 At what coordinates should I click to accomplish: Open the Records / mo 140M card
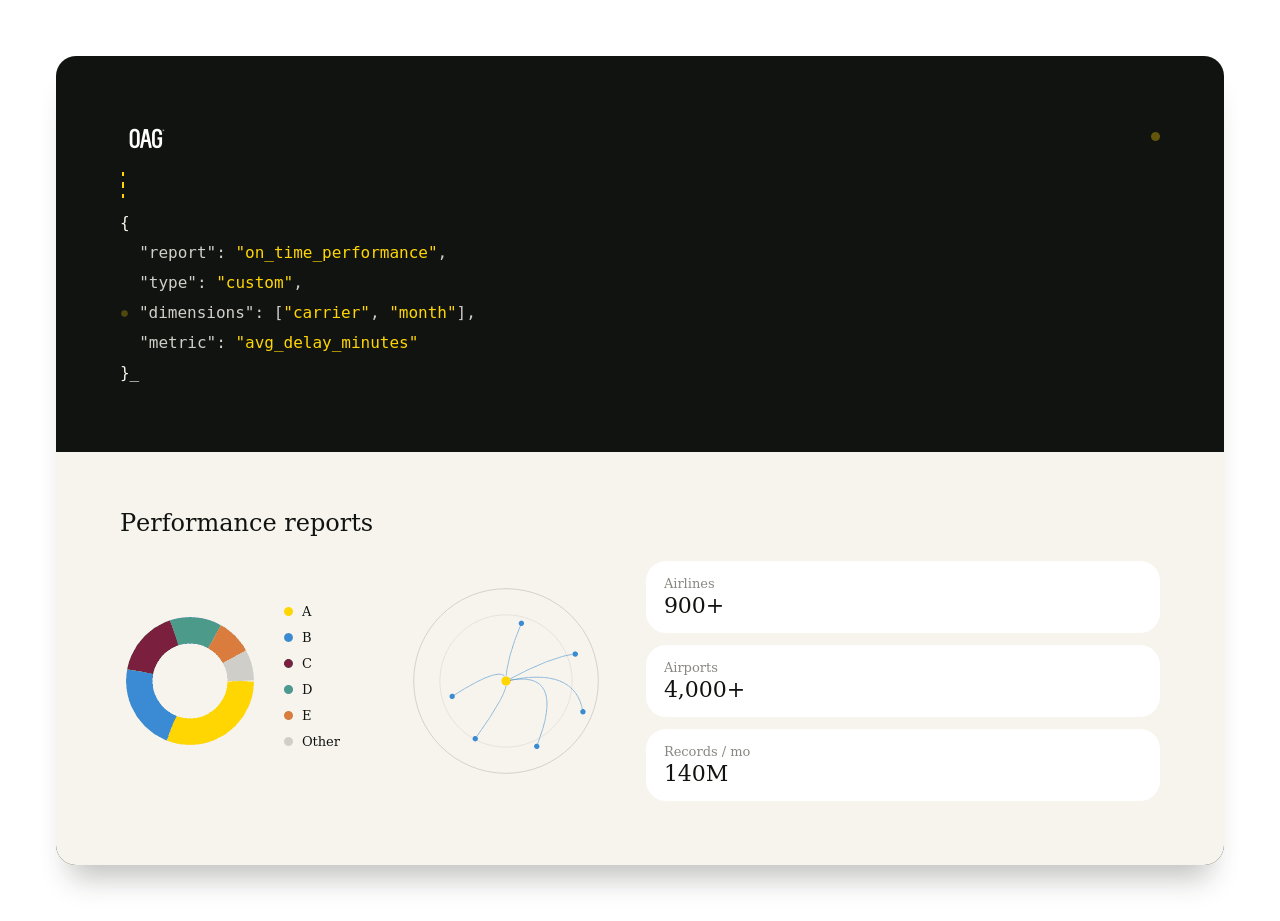903,765
